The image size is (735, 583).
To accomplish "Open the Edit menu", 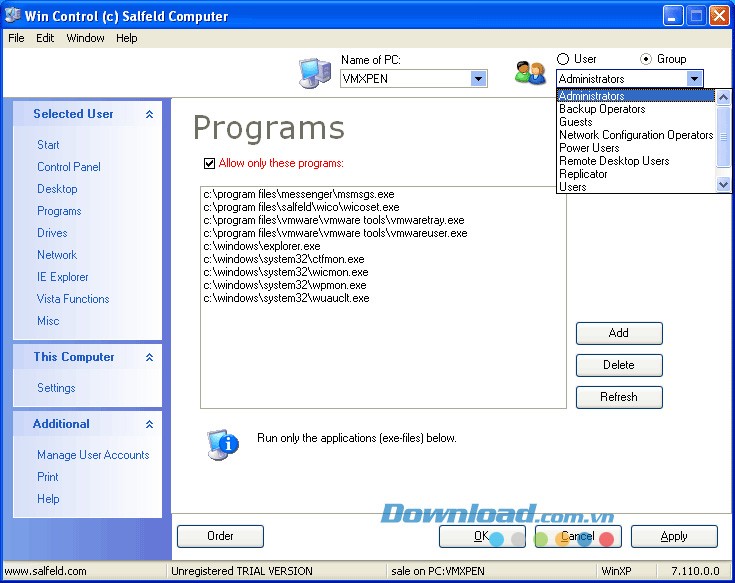I will coord(45,38).
